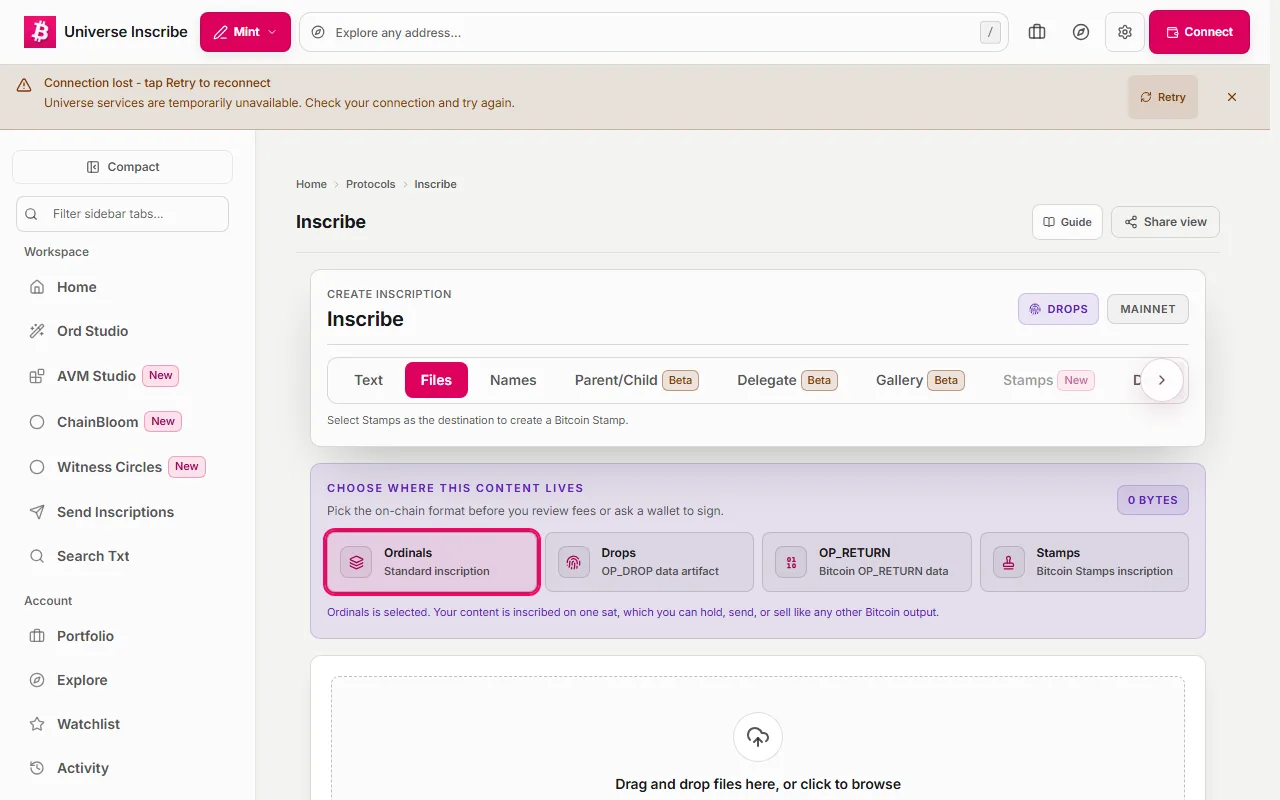Switch to the Names tab
This screenshot has height=800, width=1280.
[513, 380]
